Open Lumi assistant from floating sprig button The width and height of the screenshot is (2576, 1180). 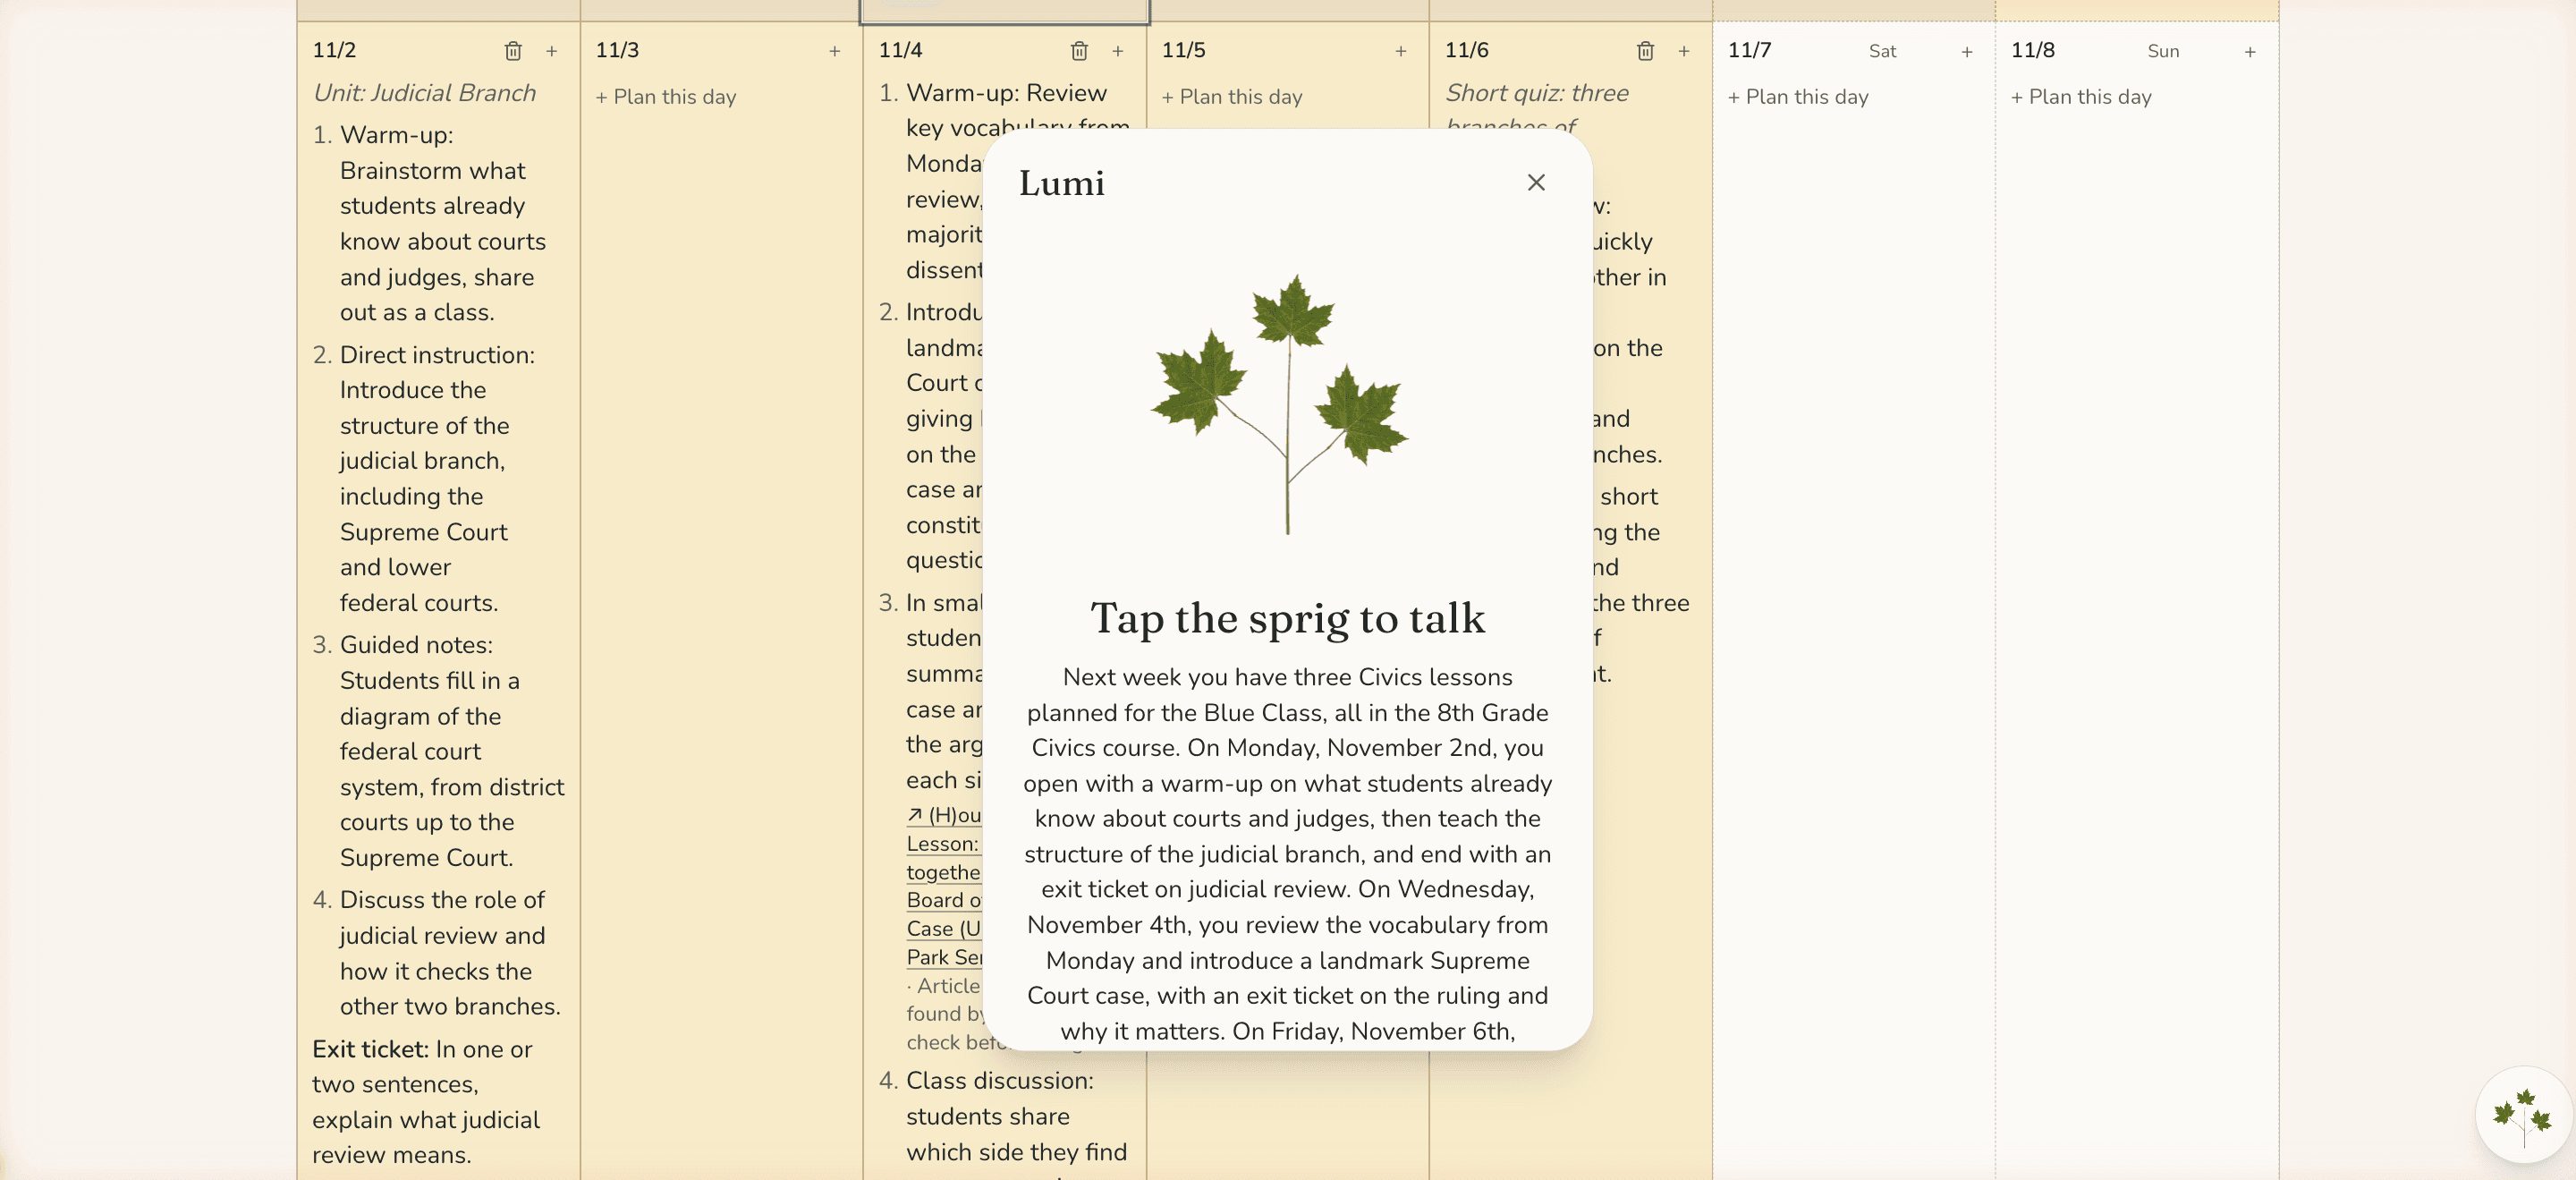point(2523,1115)
